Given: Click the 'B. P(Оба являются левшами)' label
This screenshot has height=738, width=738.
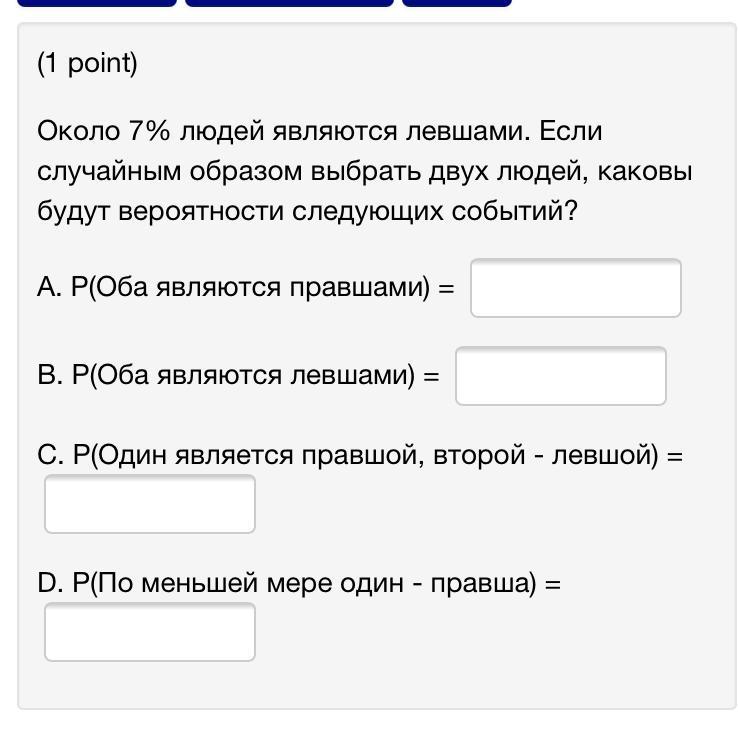Looking at the screenshot, I should point(226,375).
